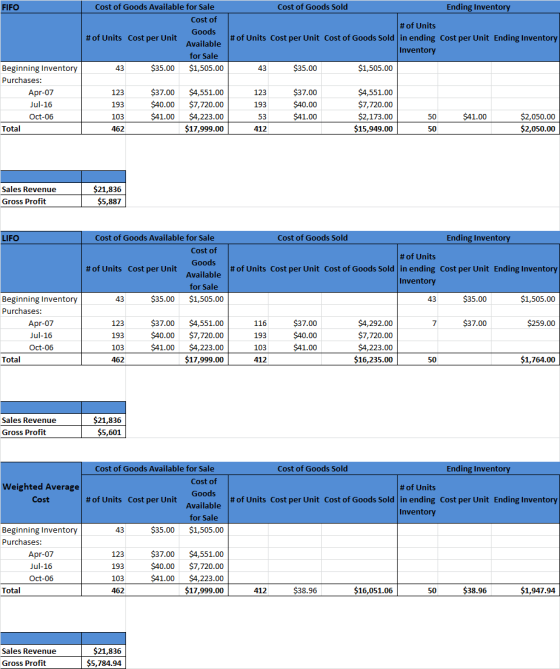
Task: Select FIFO Oct-06 cost of goods sold $2,173.00
Action: tap(375, 117)
